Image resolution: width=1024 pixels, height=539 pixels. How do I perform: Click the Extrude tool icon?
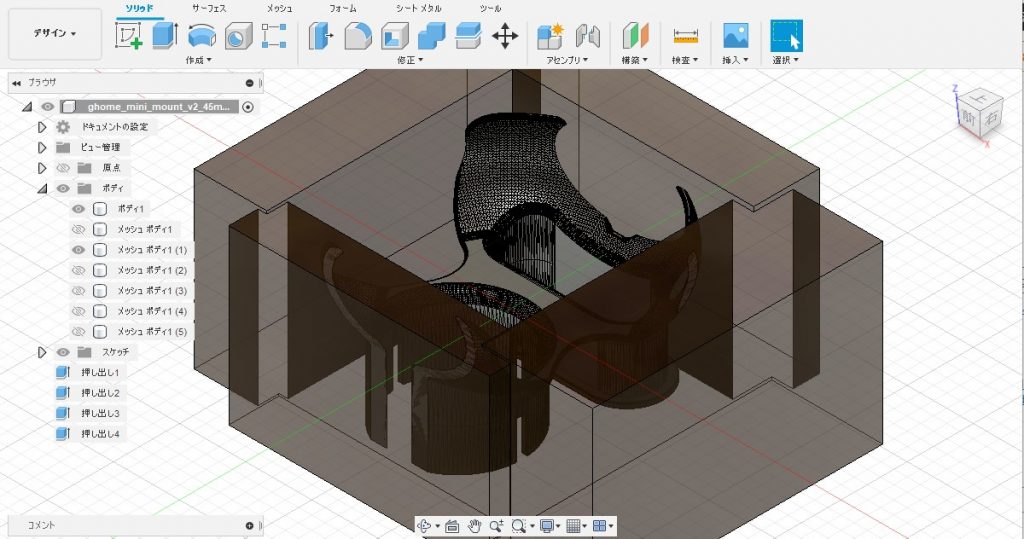[x=164, y=36]
